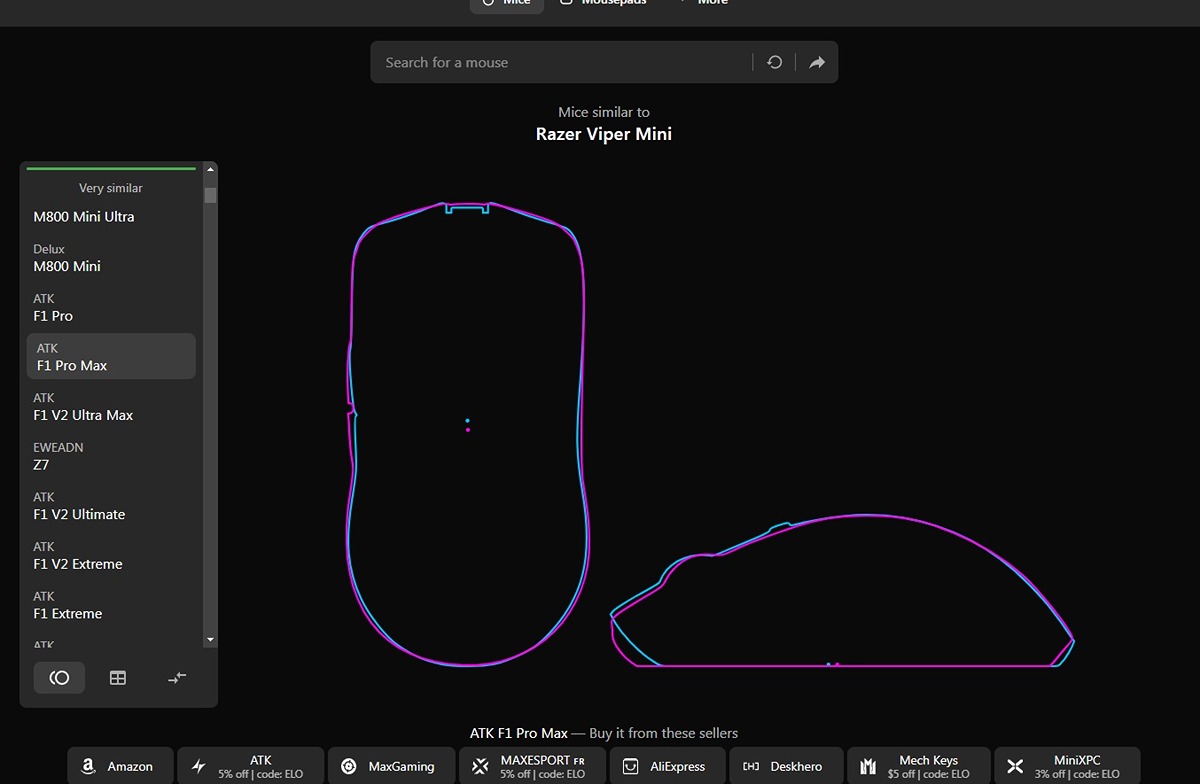Screen dimensions: 1200x784
Task: Click the share arrow icon
Action: pyautogui.click(x=817, y=62)
